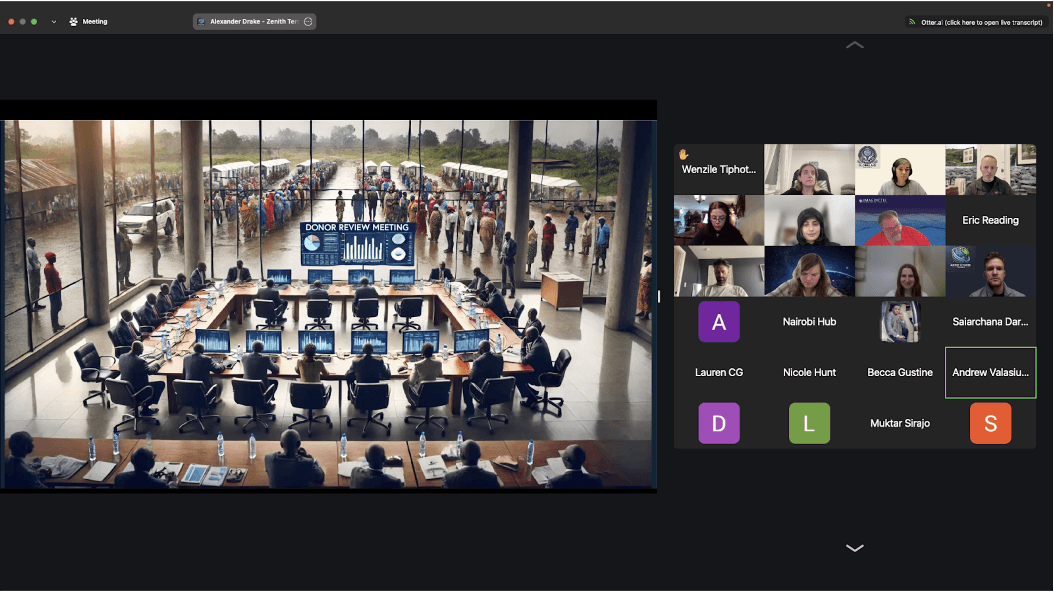Viewport: 1054px width, 592px height.
Task: Select the purple "A" participant avatar
Action: coord(718,322)
